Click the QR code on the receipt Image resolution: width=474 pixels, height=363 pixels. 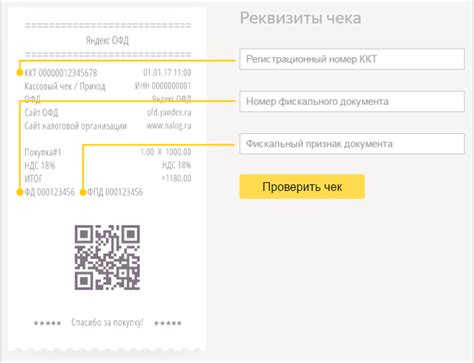click(107, 257)
